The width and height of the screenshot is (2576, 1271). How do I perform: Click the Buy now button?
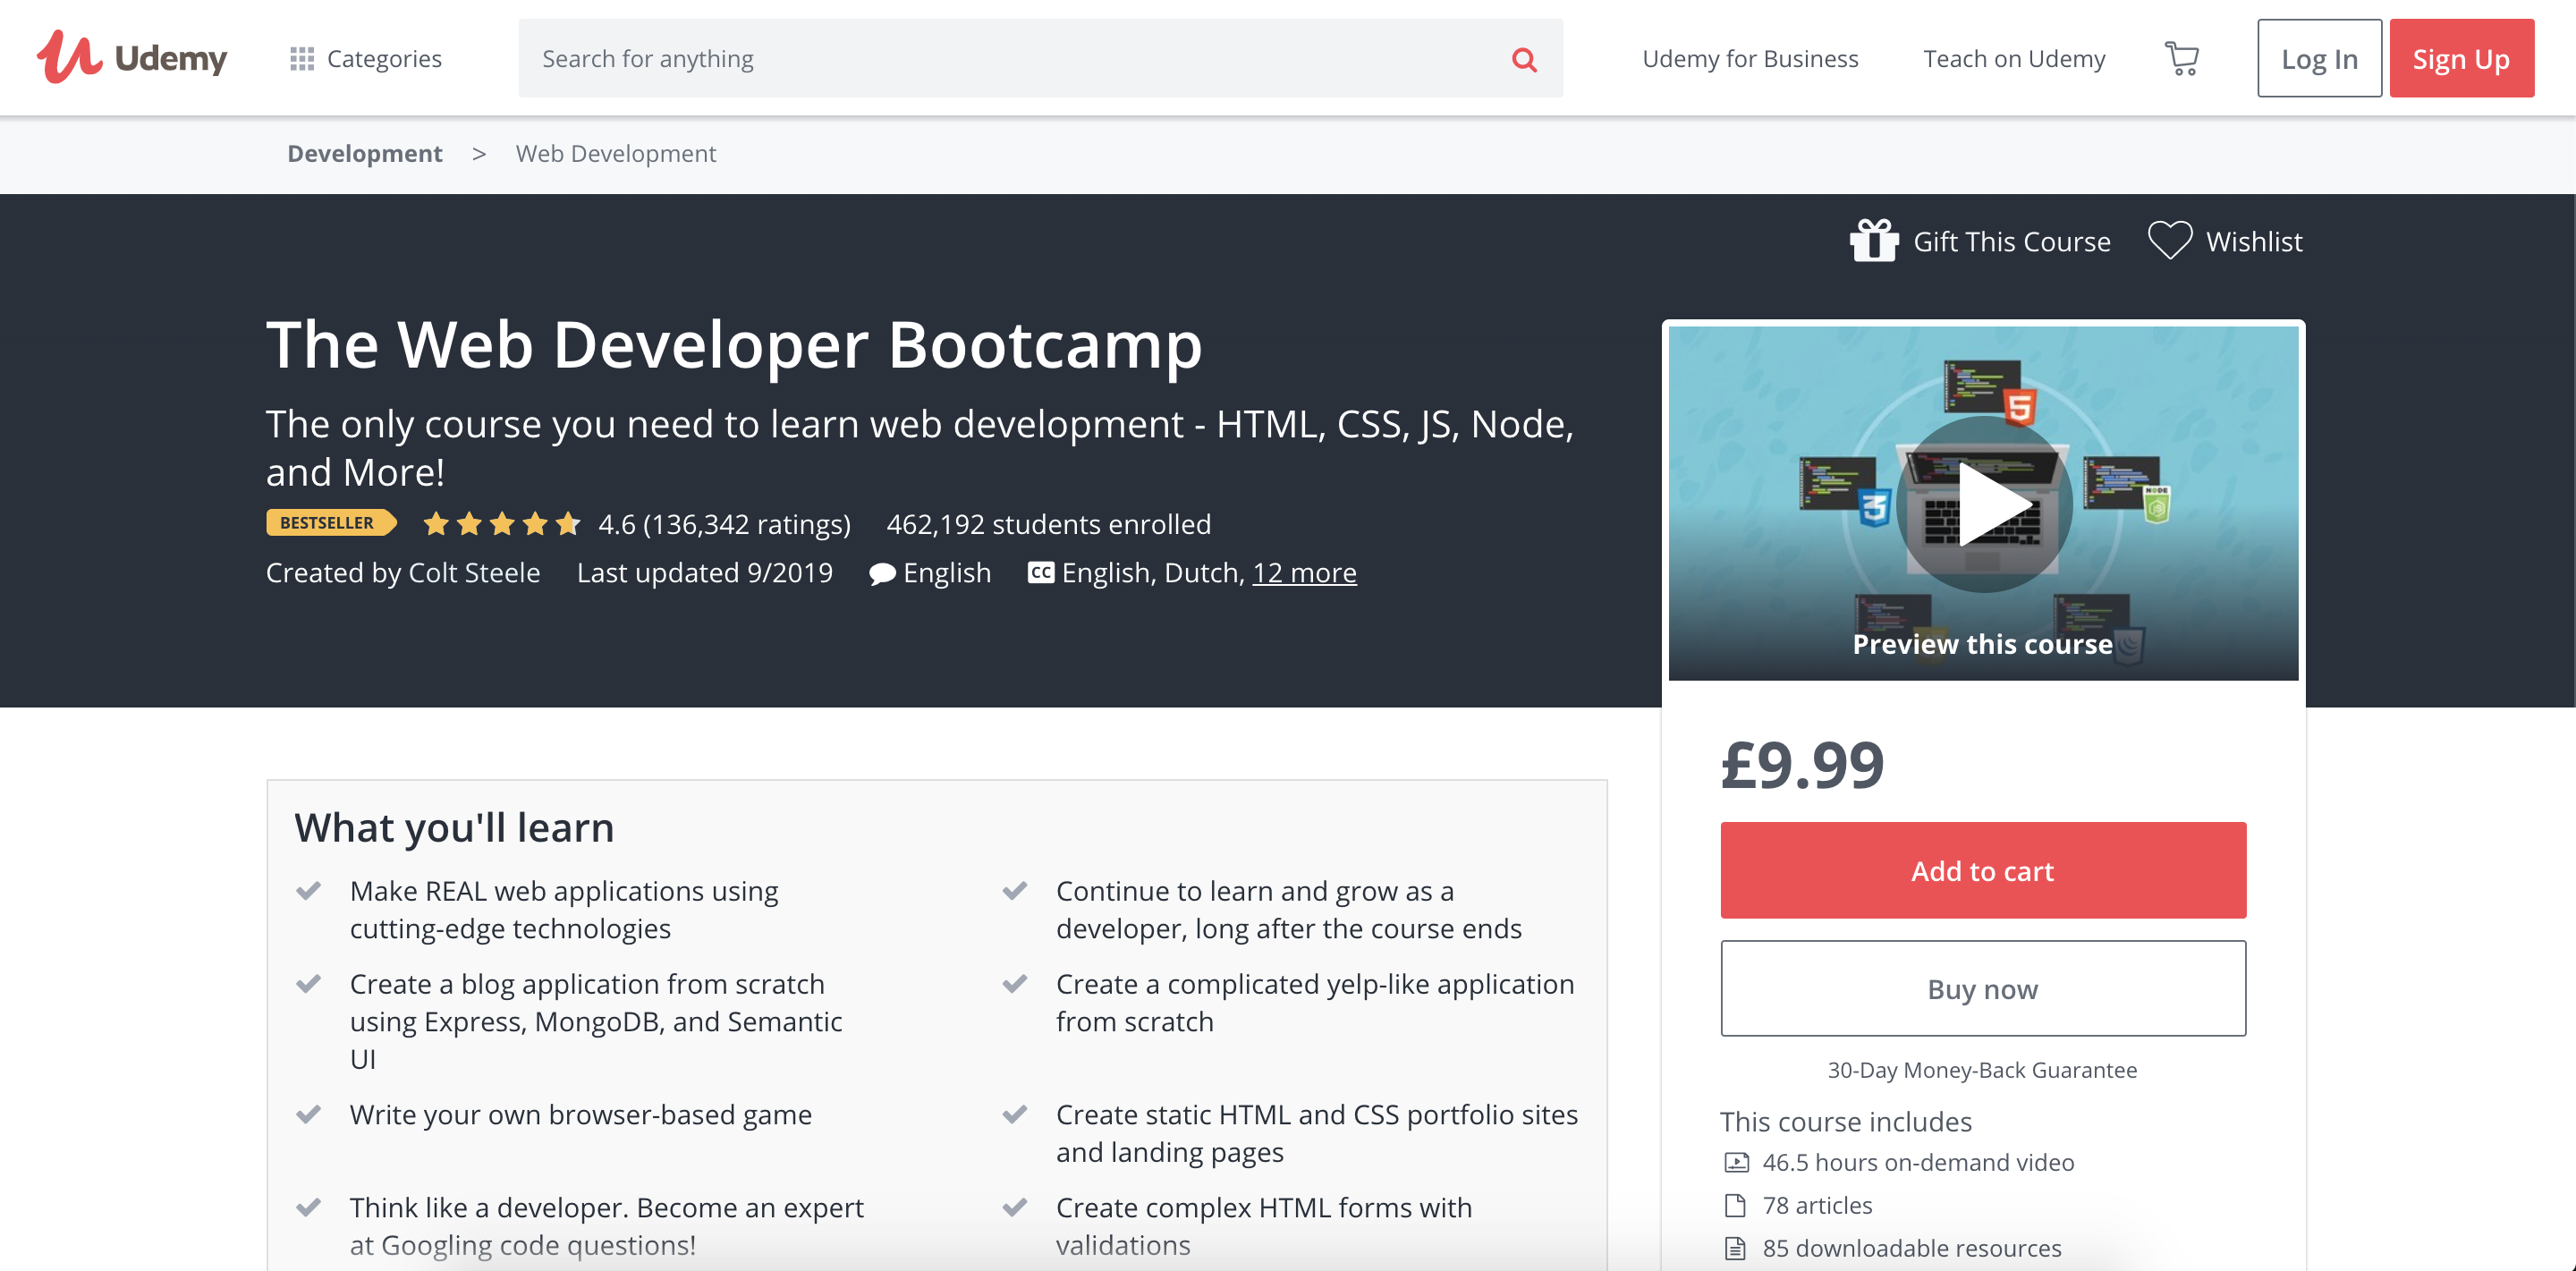[1982, 988]
